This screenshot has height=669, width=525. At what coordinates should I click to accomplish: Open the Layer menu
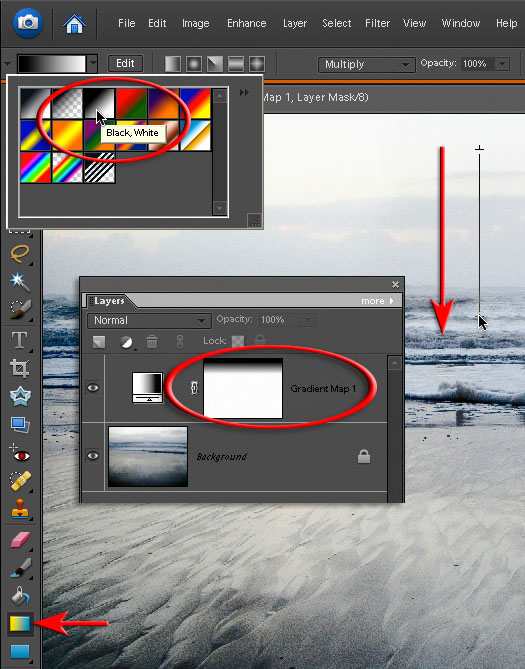(x=295, y=23)
